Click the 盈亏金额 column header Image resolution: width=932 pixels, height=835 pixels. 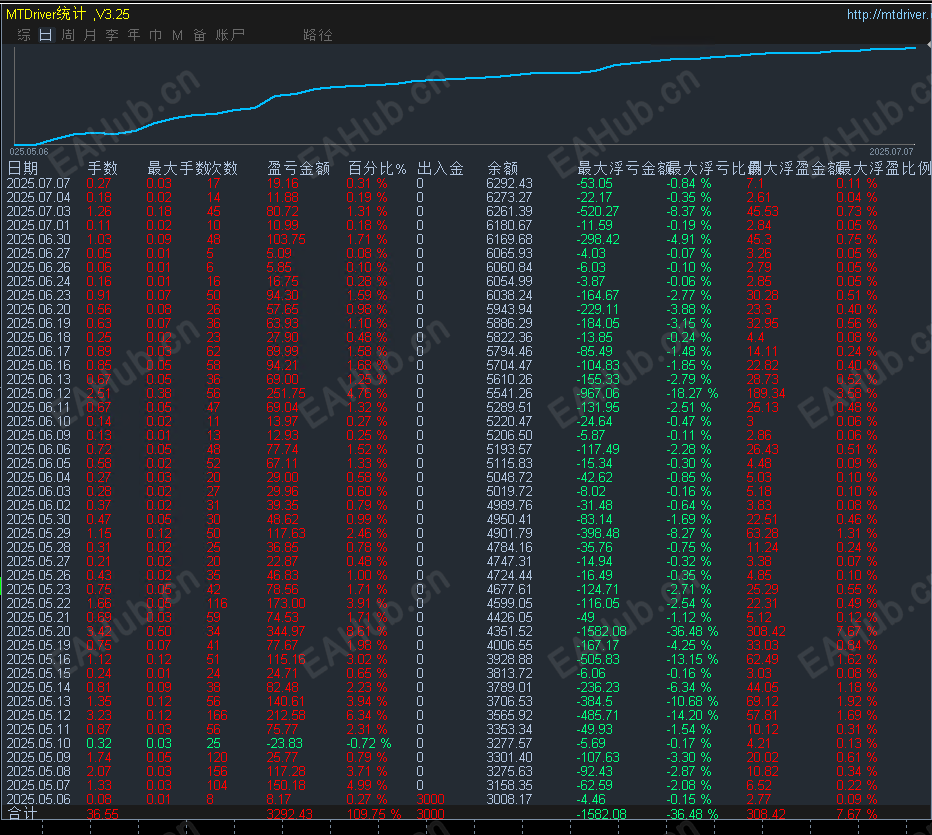click(298, 168)
